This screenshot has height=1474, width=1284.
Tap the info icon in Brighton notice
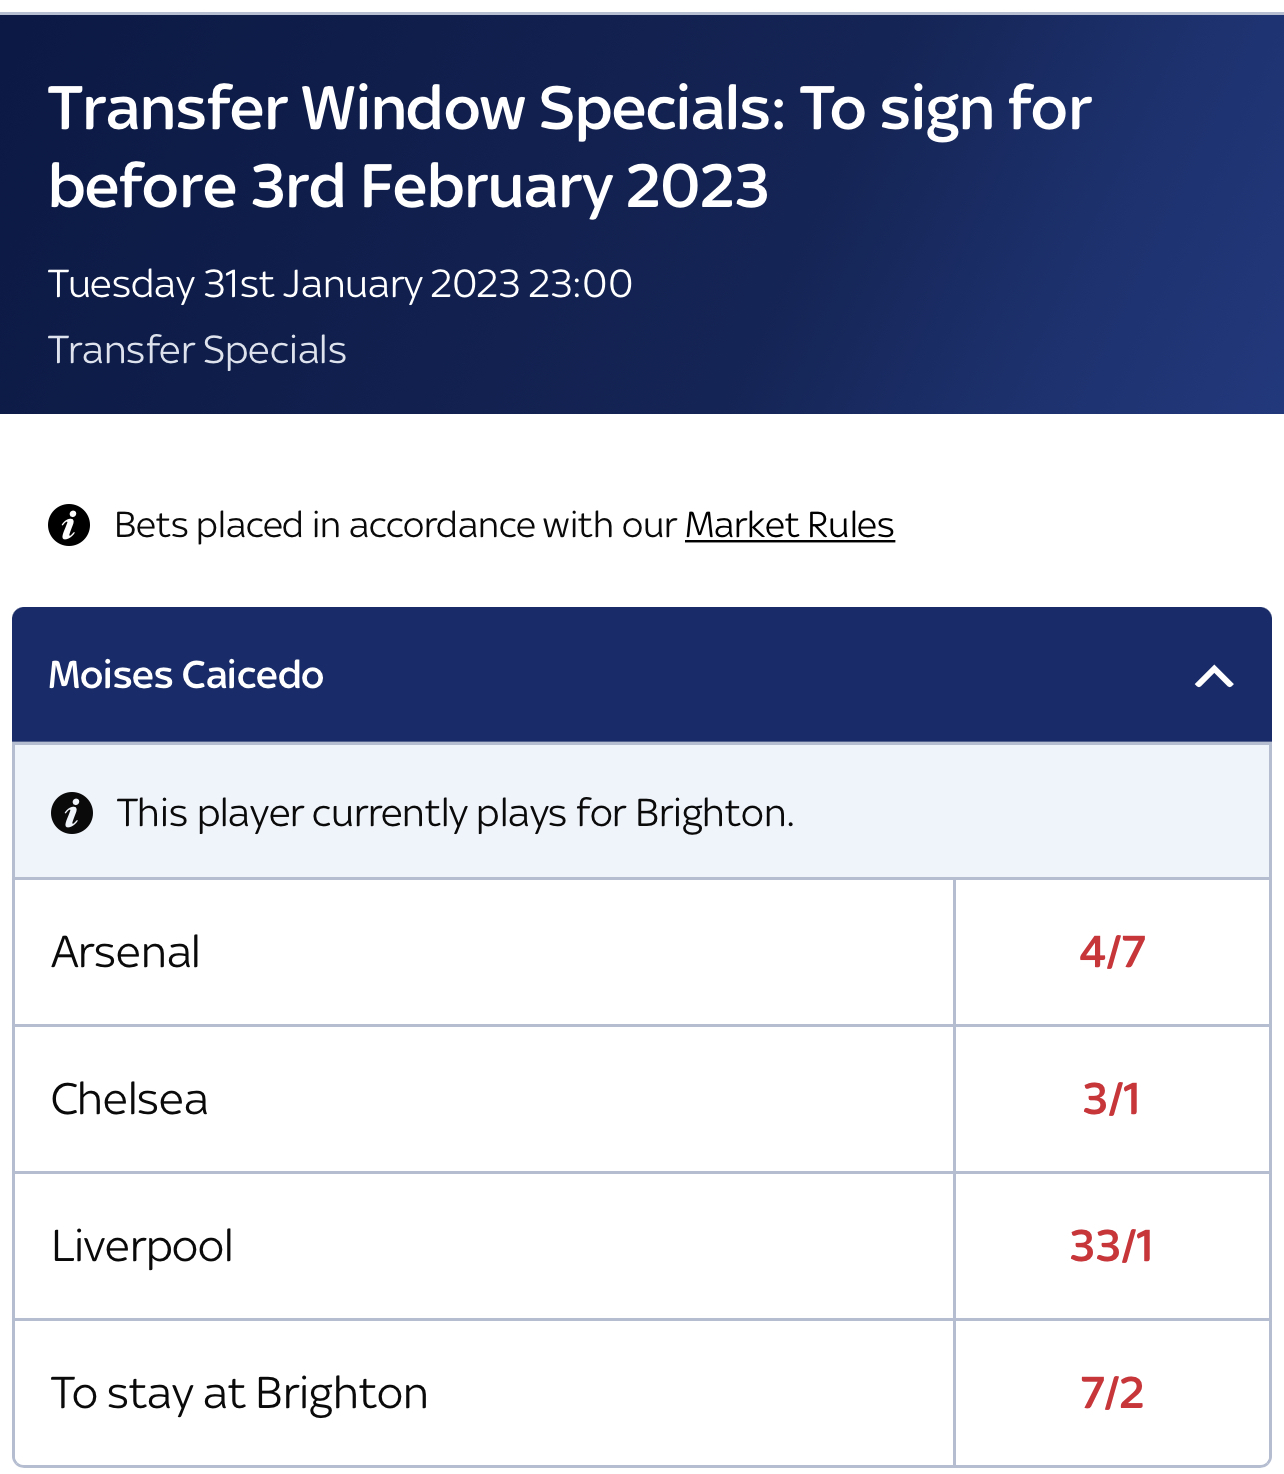coord(72,813)
